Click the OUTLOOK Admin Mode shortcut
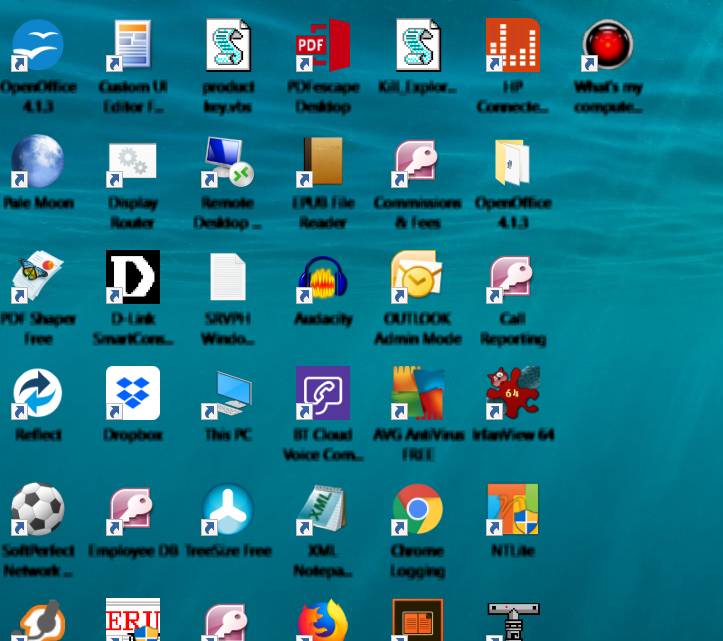The height and width of the screenshot is (641, 723). pos(418,278)
